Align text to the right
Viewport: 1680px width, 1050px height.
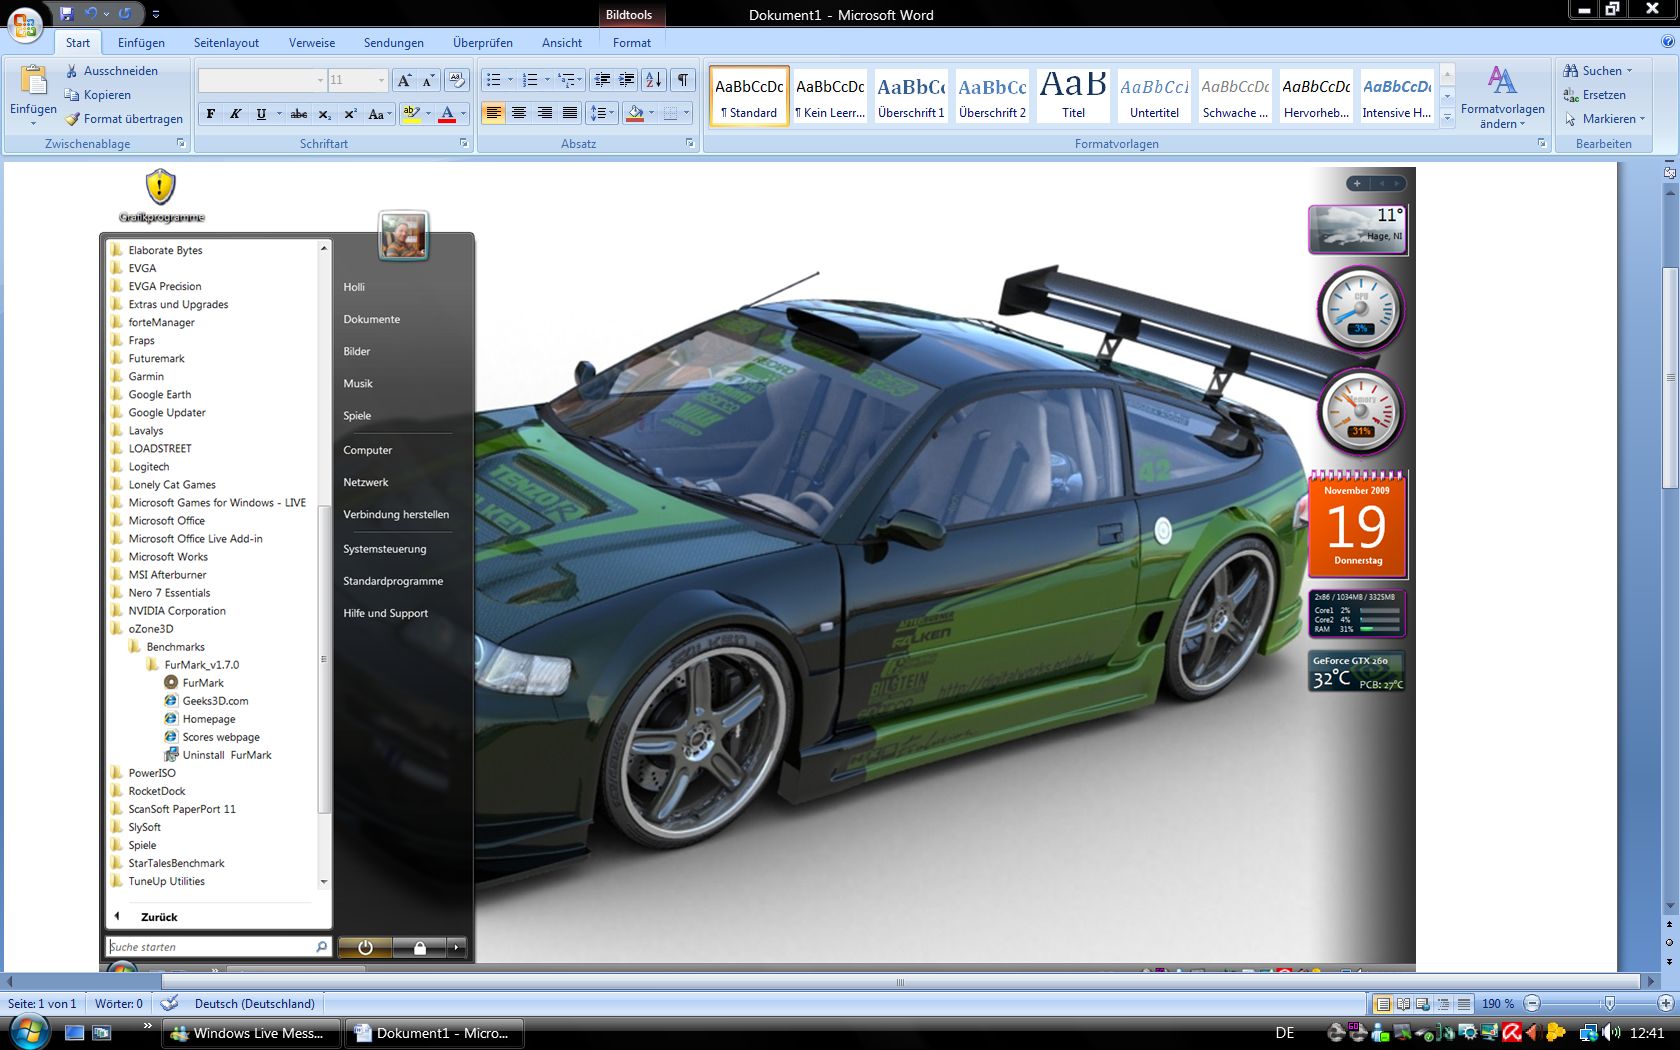point(545,114)
